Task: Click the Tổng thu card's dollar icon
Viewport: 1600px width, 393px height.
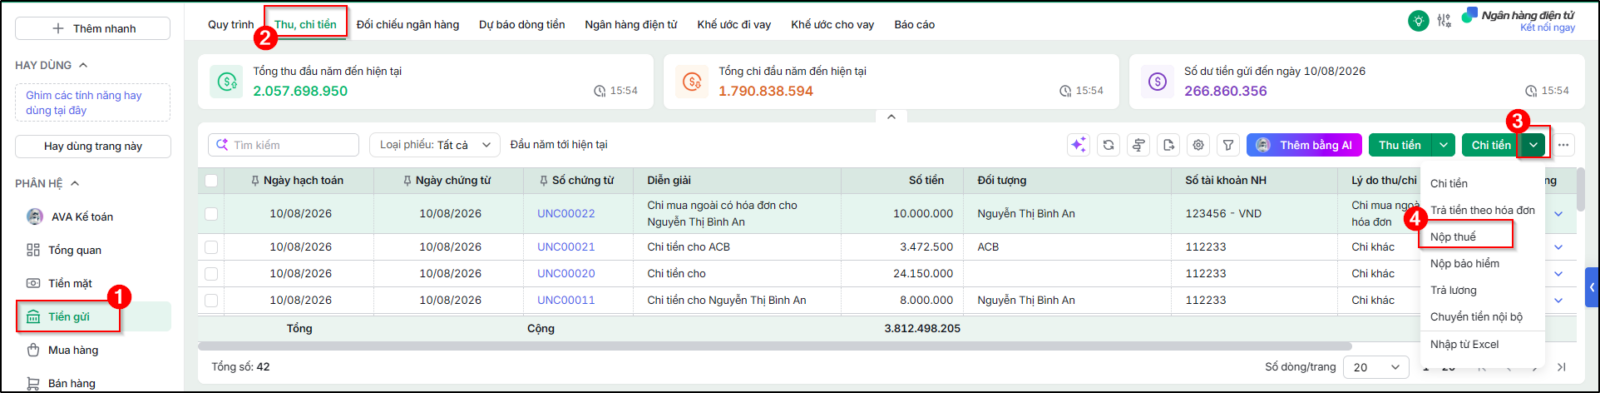Action: [x=227, y=81]
